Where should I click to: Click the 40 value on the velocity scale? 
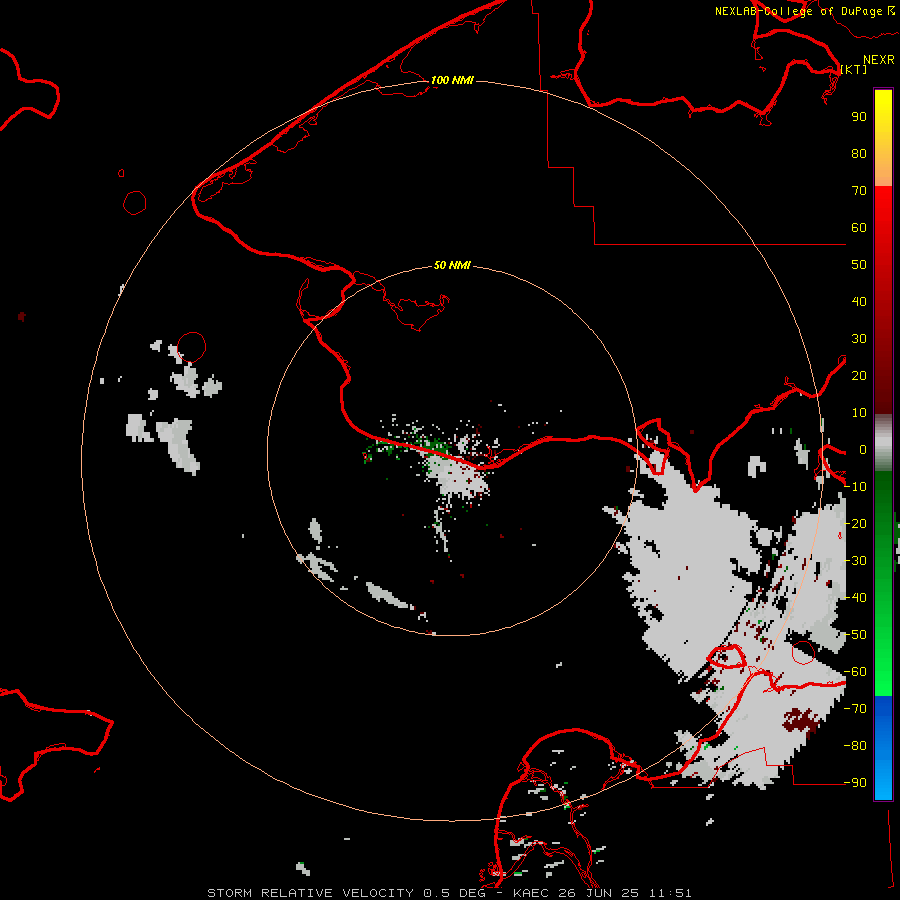point(859,301)
